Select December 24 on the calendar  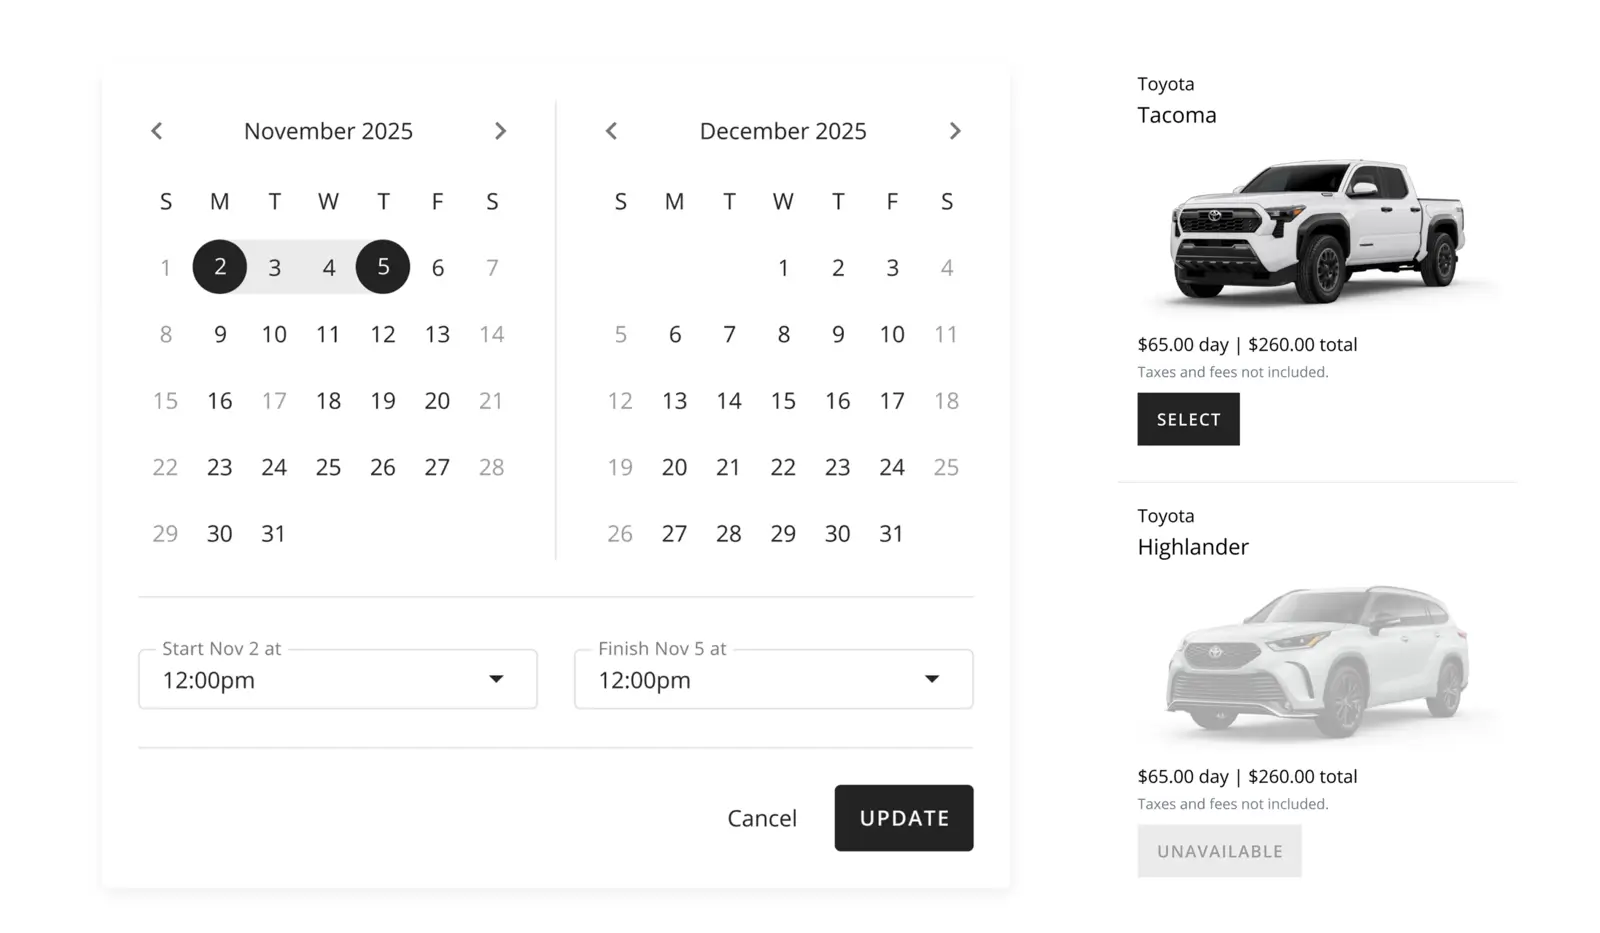pos(892,467)
